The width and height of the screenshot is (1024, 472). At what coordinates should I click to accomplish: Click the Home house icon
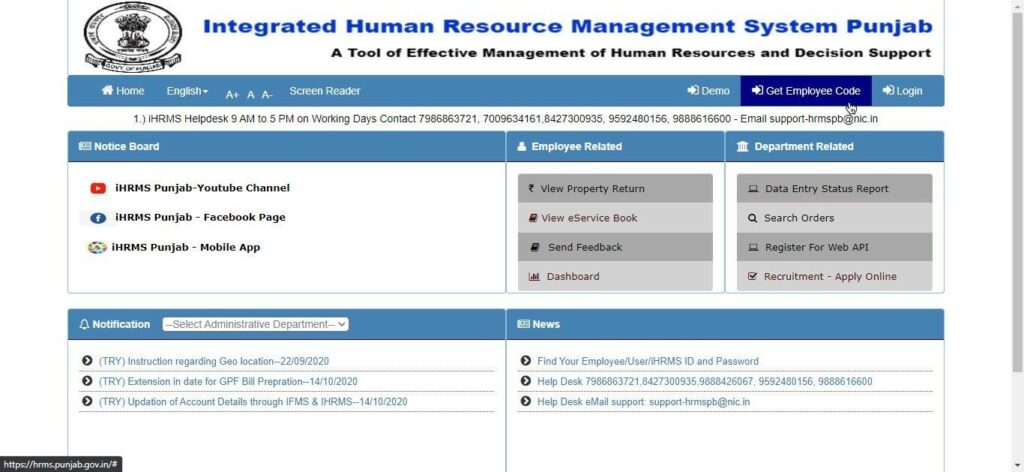coord(108,91)
